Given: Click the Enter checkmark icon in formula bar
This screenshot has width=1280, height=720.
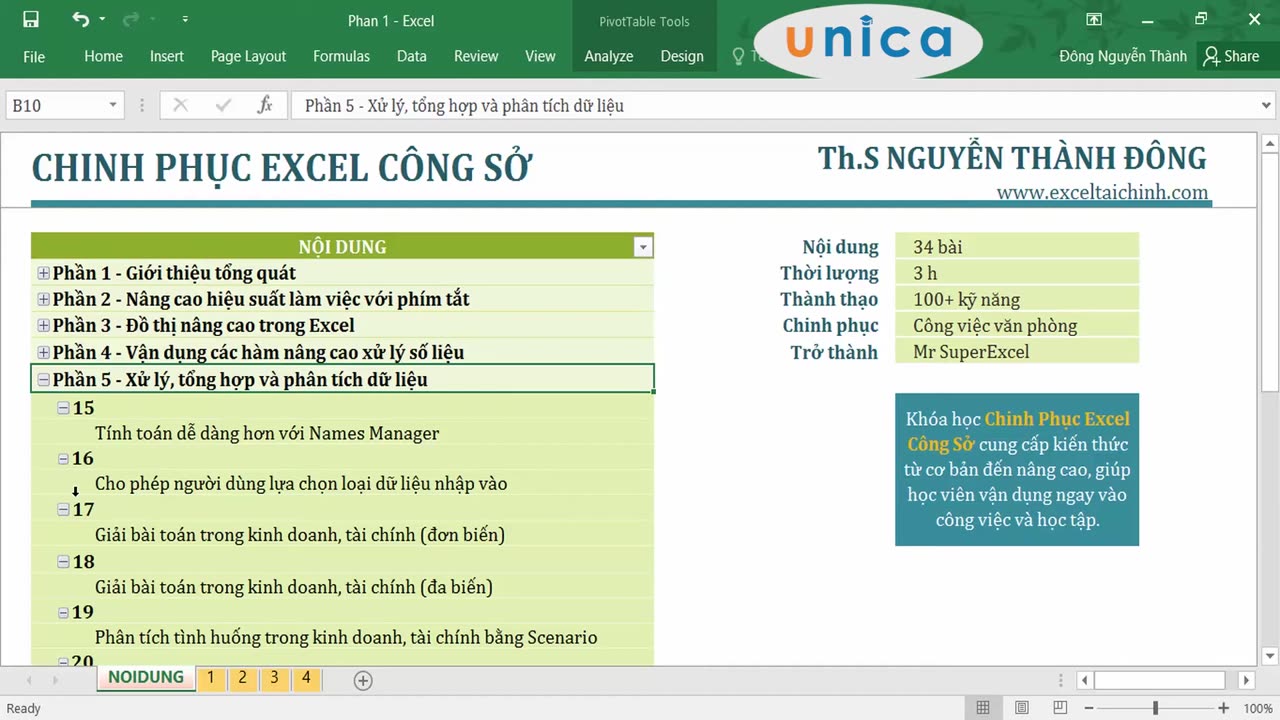Looking at the screenshot, I should coord(223,105).
